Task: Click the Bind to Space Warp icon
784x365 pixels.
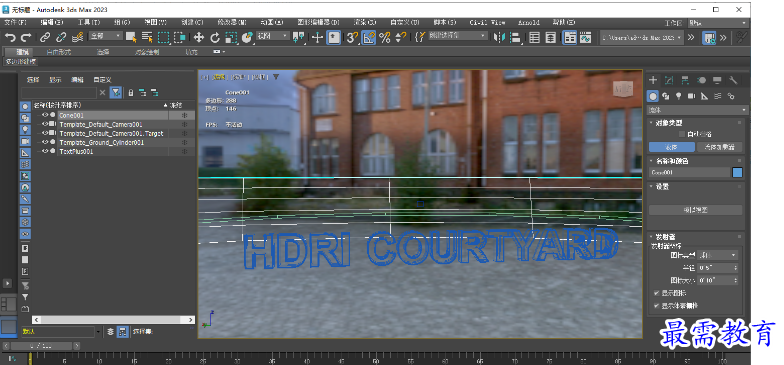Action: [77, 37]
